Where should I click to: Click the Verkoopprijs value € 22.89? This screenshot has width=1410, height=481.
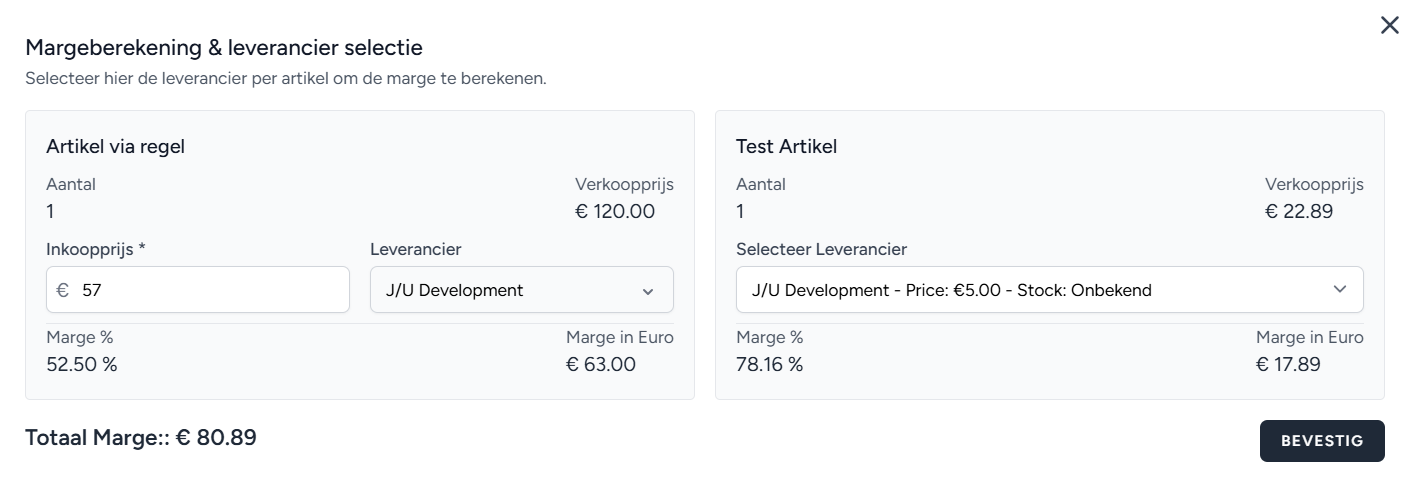tap(1298, 211)
